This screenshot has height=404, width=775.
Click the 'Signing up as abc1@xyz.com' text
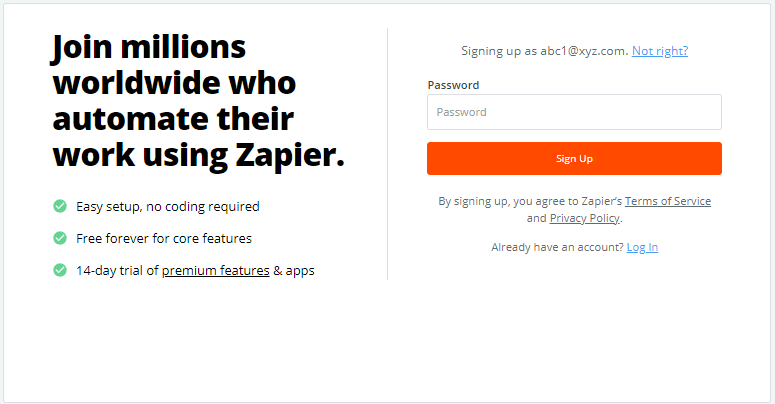(544, 51)
